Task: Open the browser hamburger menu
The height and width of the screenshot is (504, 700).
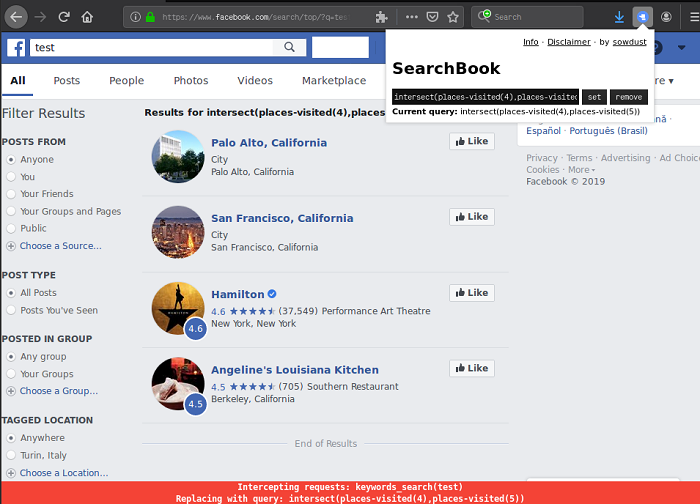Action: point(694,17)
